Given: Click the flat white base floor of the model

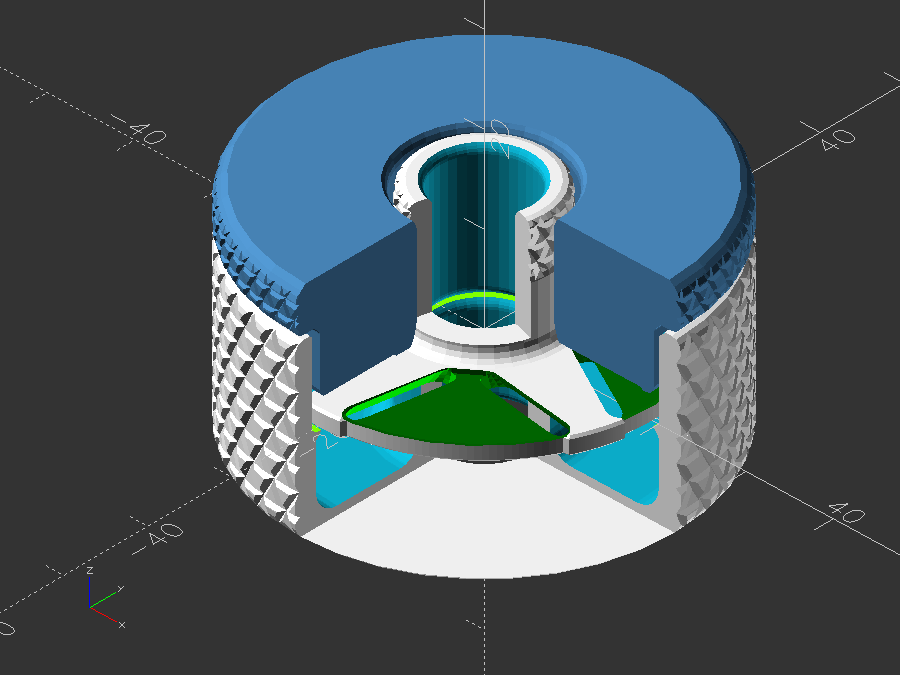Looking at the screenshot, I should coord(485,519).
